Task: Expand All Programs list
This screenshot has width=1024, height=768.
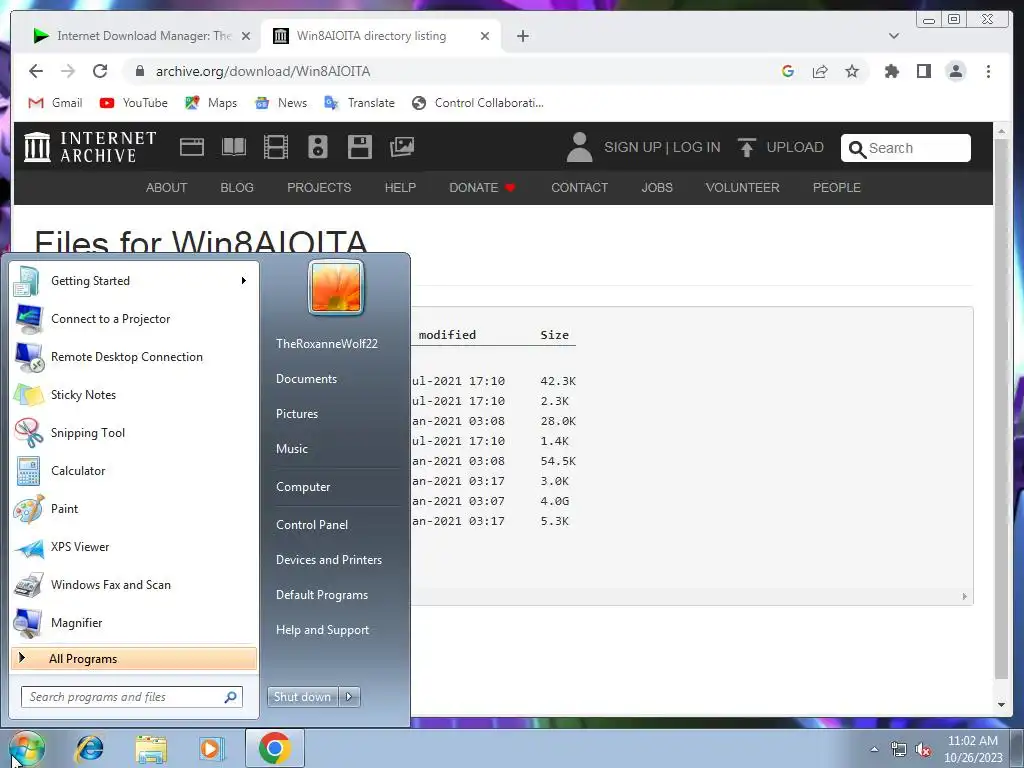Action: coord(134,658)
